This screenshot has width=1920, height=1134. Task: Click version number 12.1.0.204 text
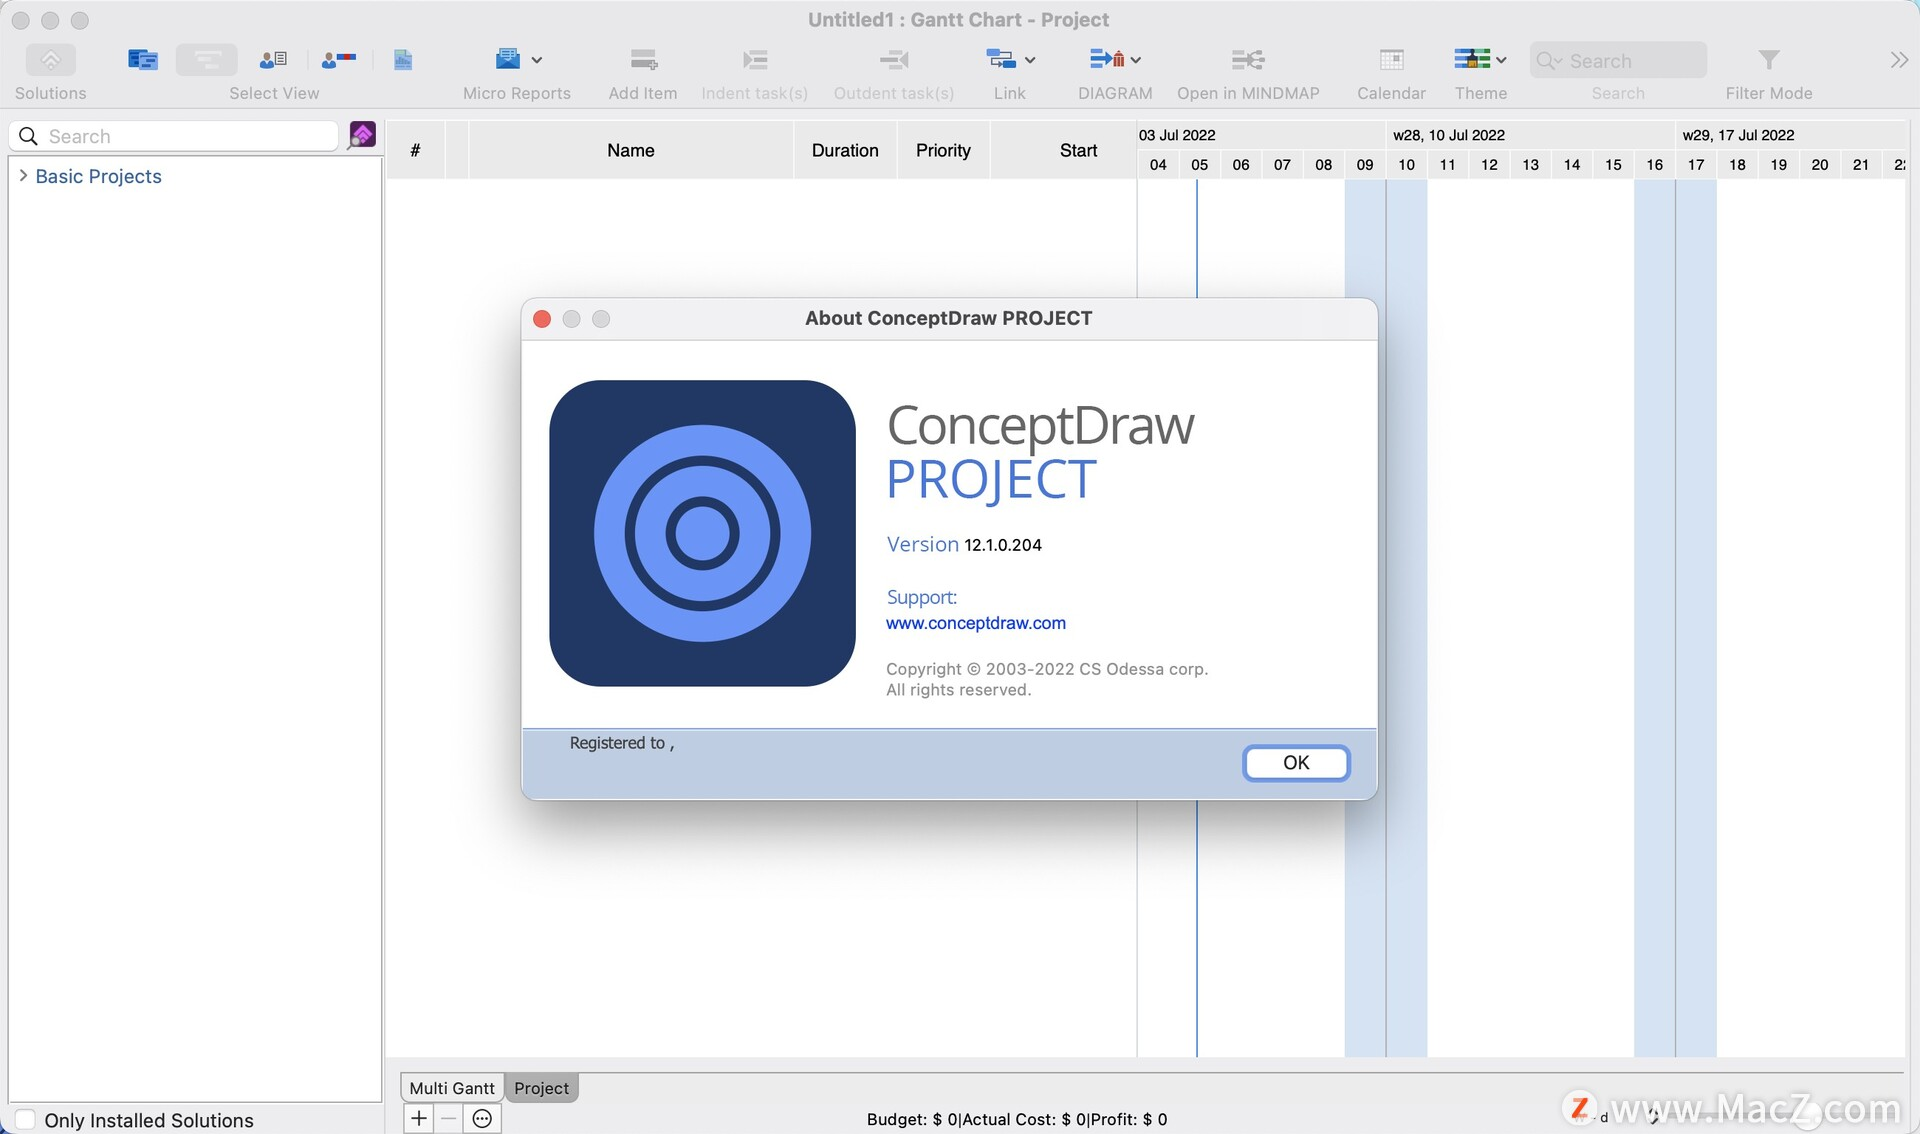[x=1003, y=545]
